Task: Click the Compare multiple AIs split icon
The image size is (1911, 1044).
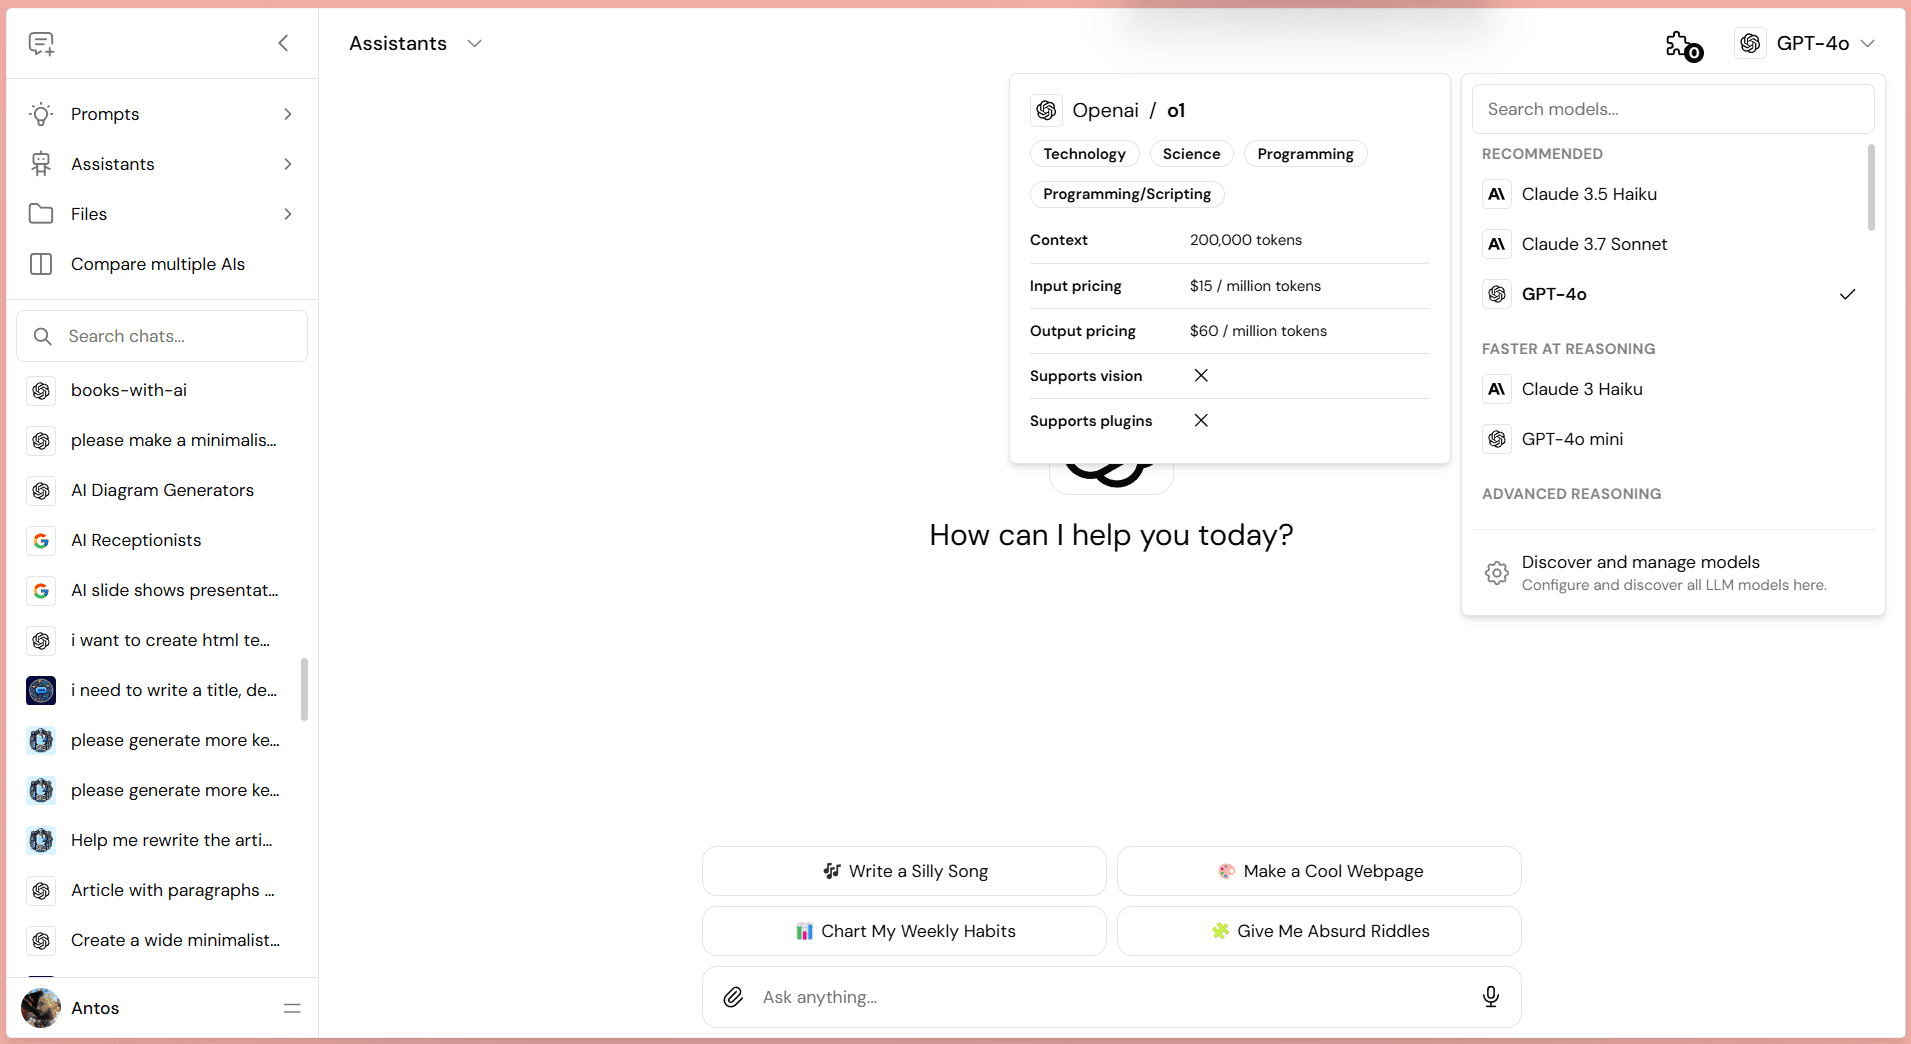Action: pos(41,264)
